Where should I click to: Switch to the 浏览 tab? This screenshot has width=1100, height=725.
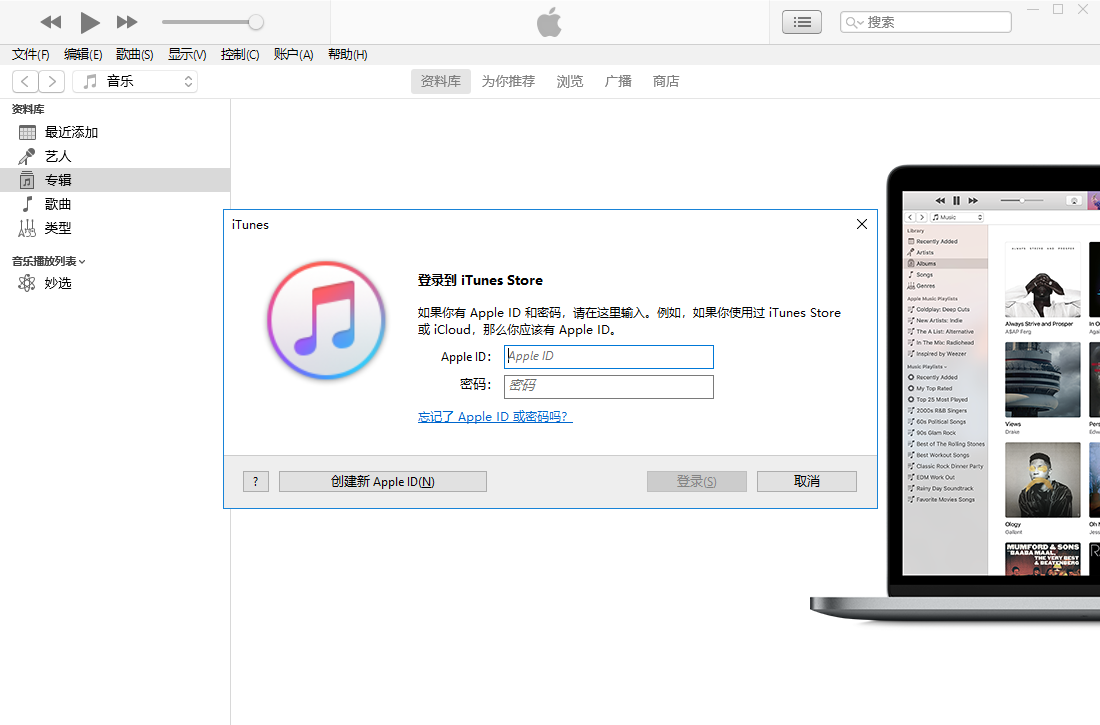tap(570, 81)
